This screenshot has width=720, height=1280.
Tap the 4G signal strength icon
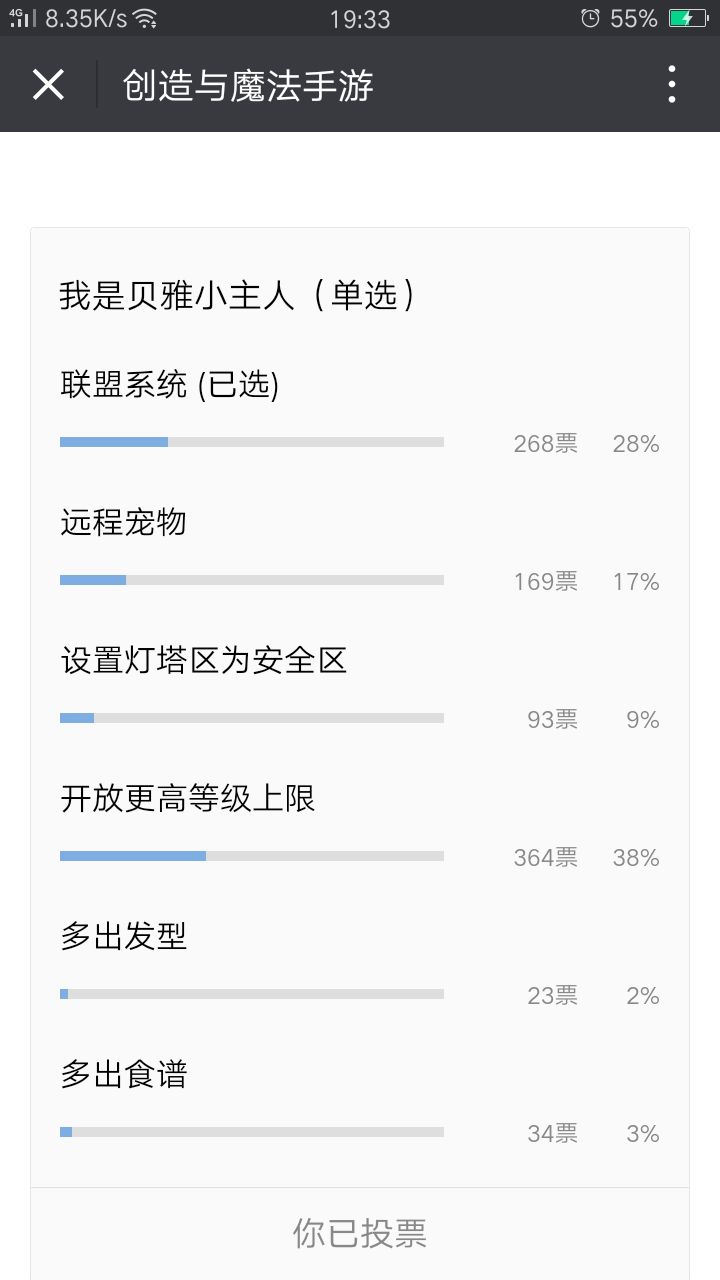(x=22, y=18)
